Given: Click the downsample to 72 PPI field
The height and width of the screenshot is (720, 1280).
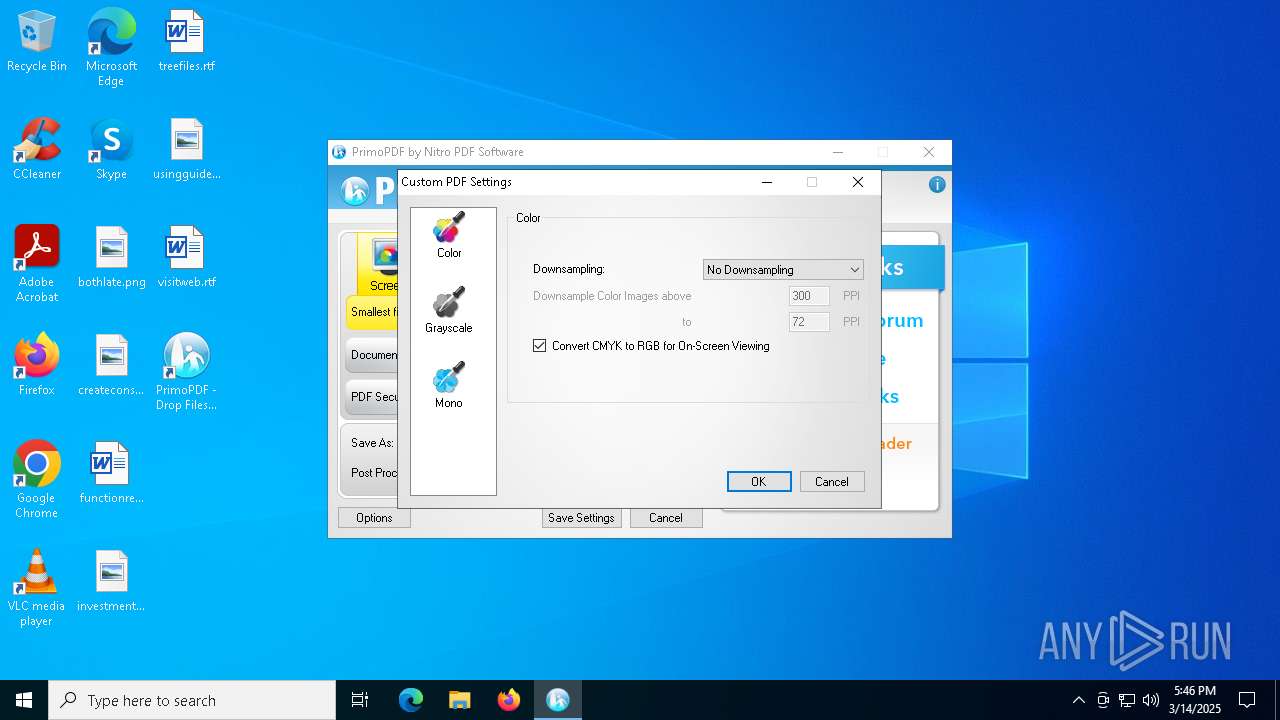Looking at the screenshot, I should coord(809,322).
